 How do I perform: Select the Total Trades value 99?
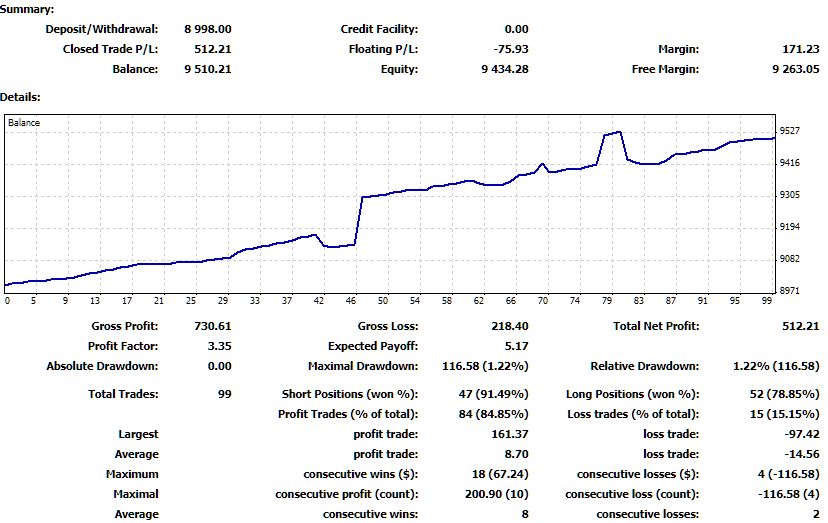point(224,394)
